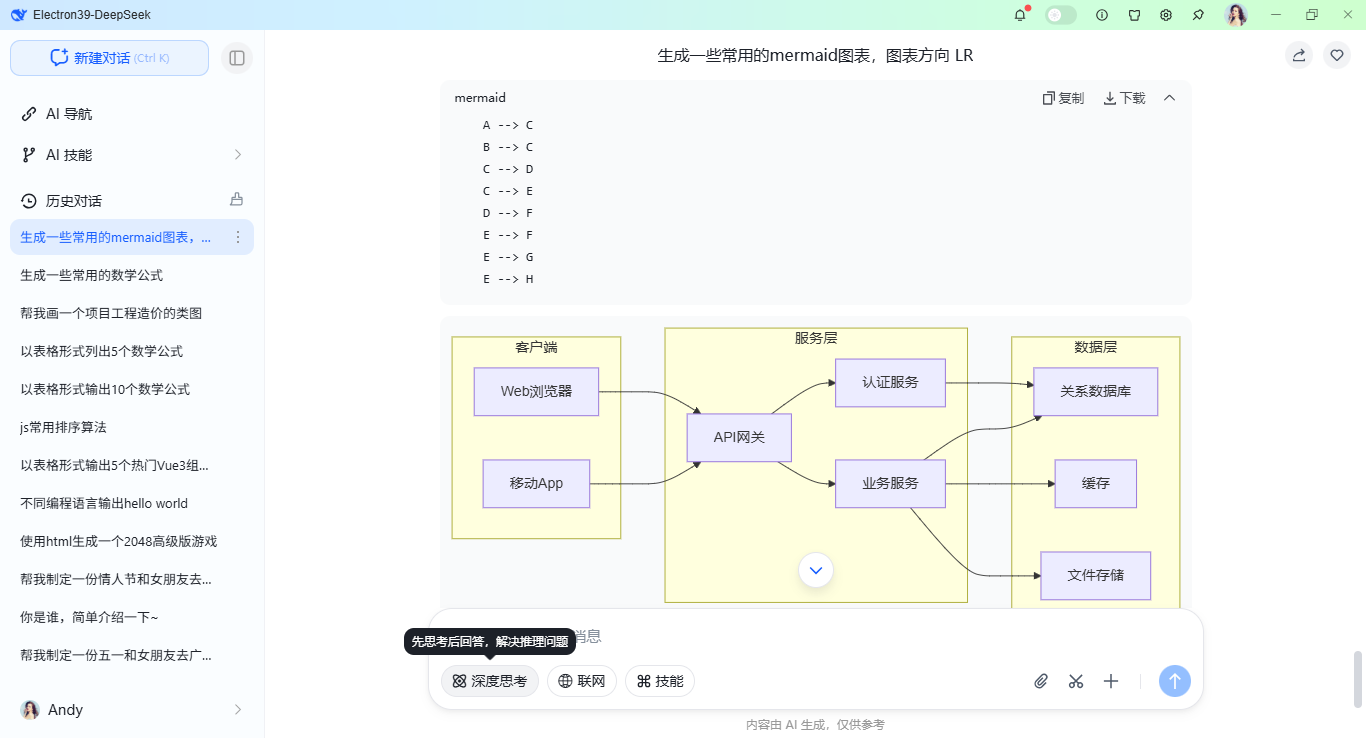Expand the Andy account section

237,710
